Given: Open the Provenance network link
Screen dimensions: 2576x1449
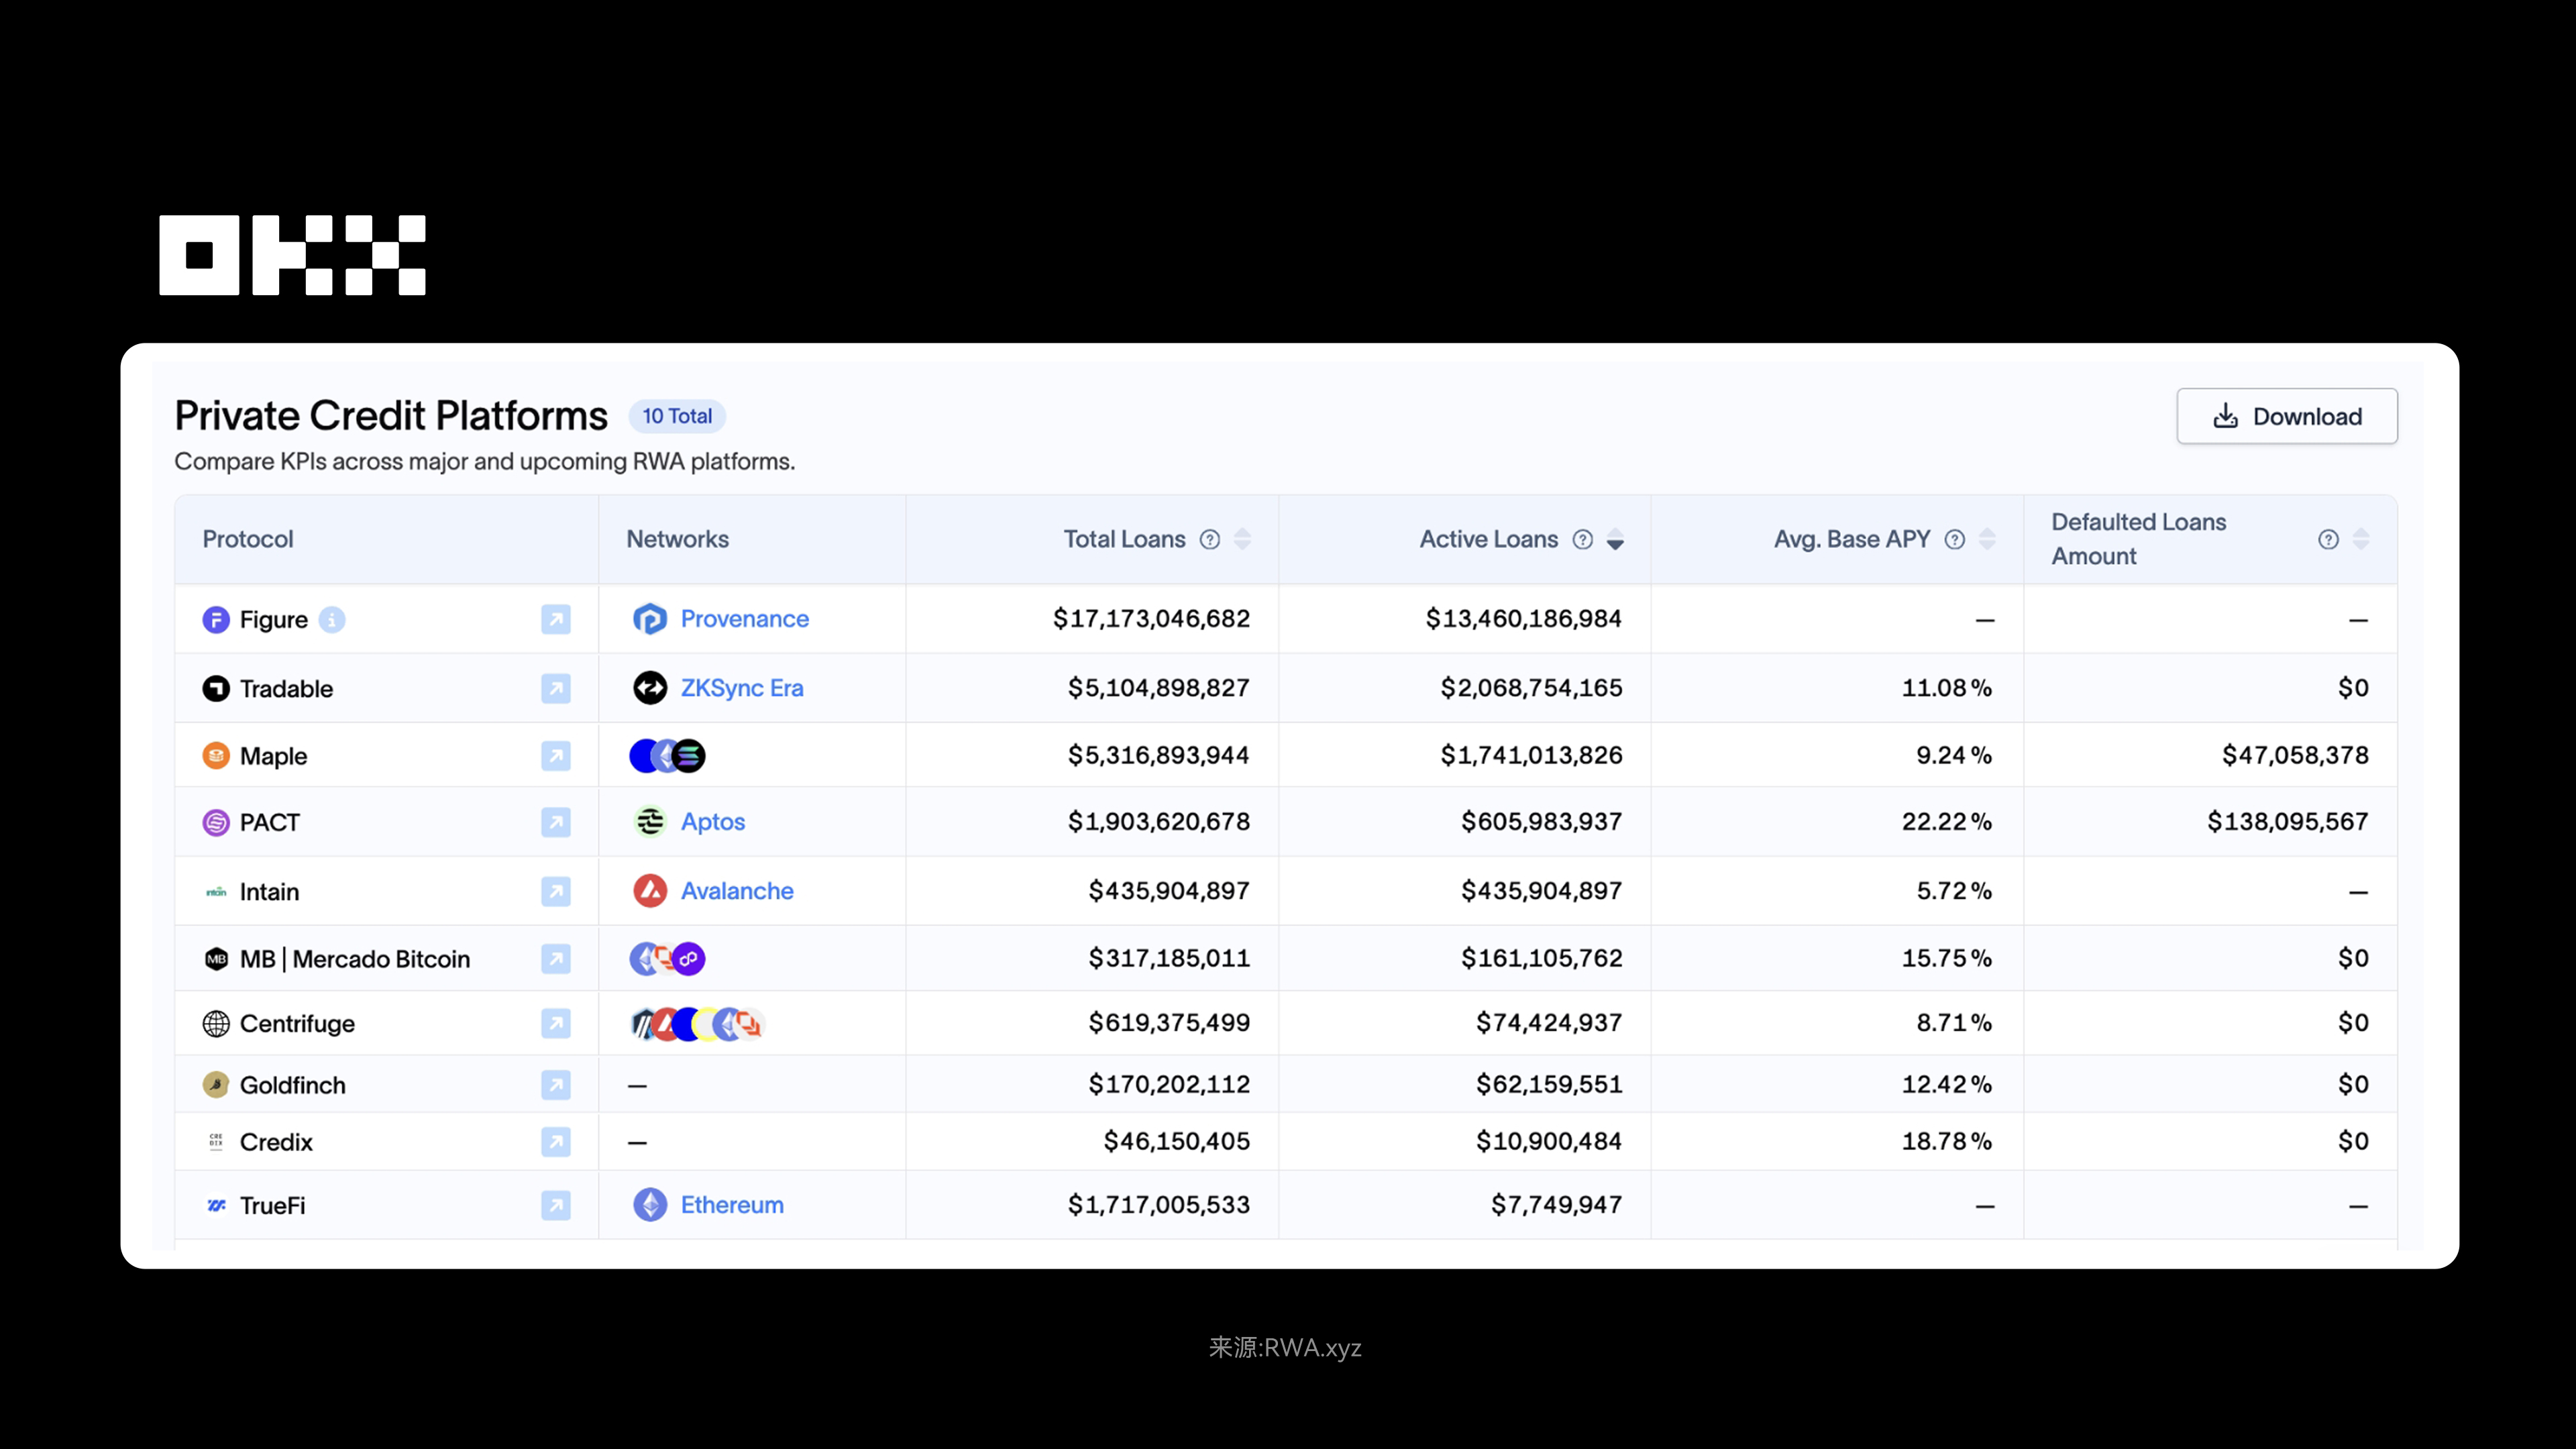Looking at the screenshot, I should pyautogui.click(x=744, y=619).
